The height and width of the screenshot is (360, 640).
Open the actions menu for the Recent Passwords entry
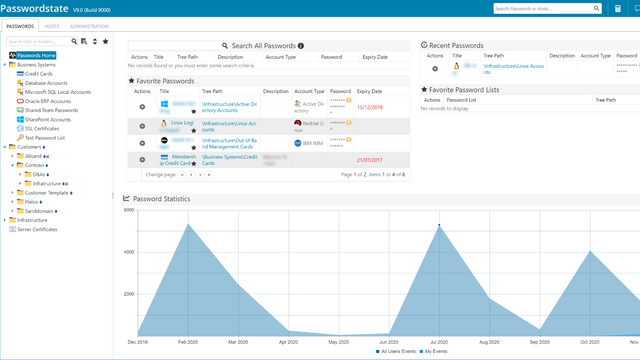click(435, 69)
